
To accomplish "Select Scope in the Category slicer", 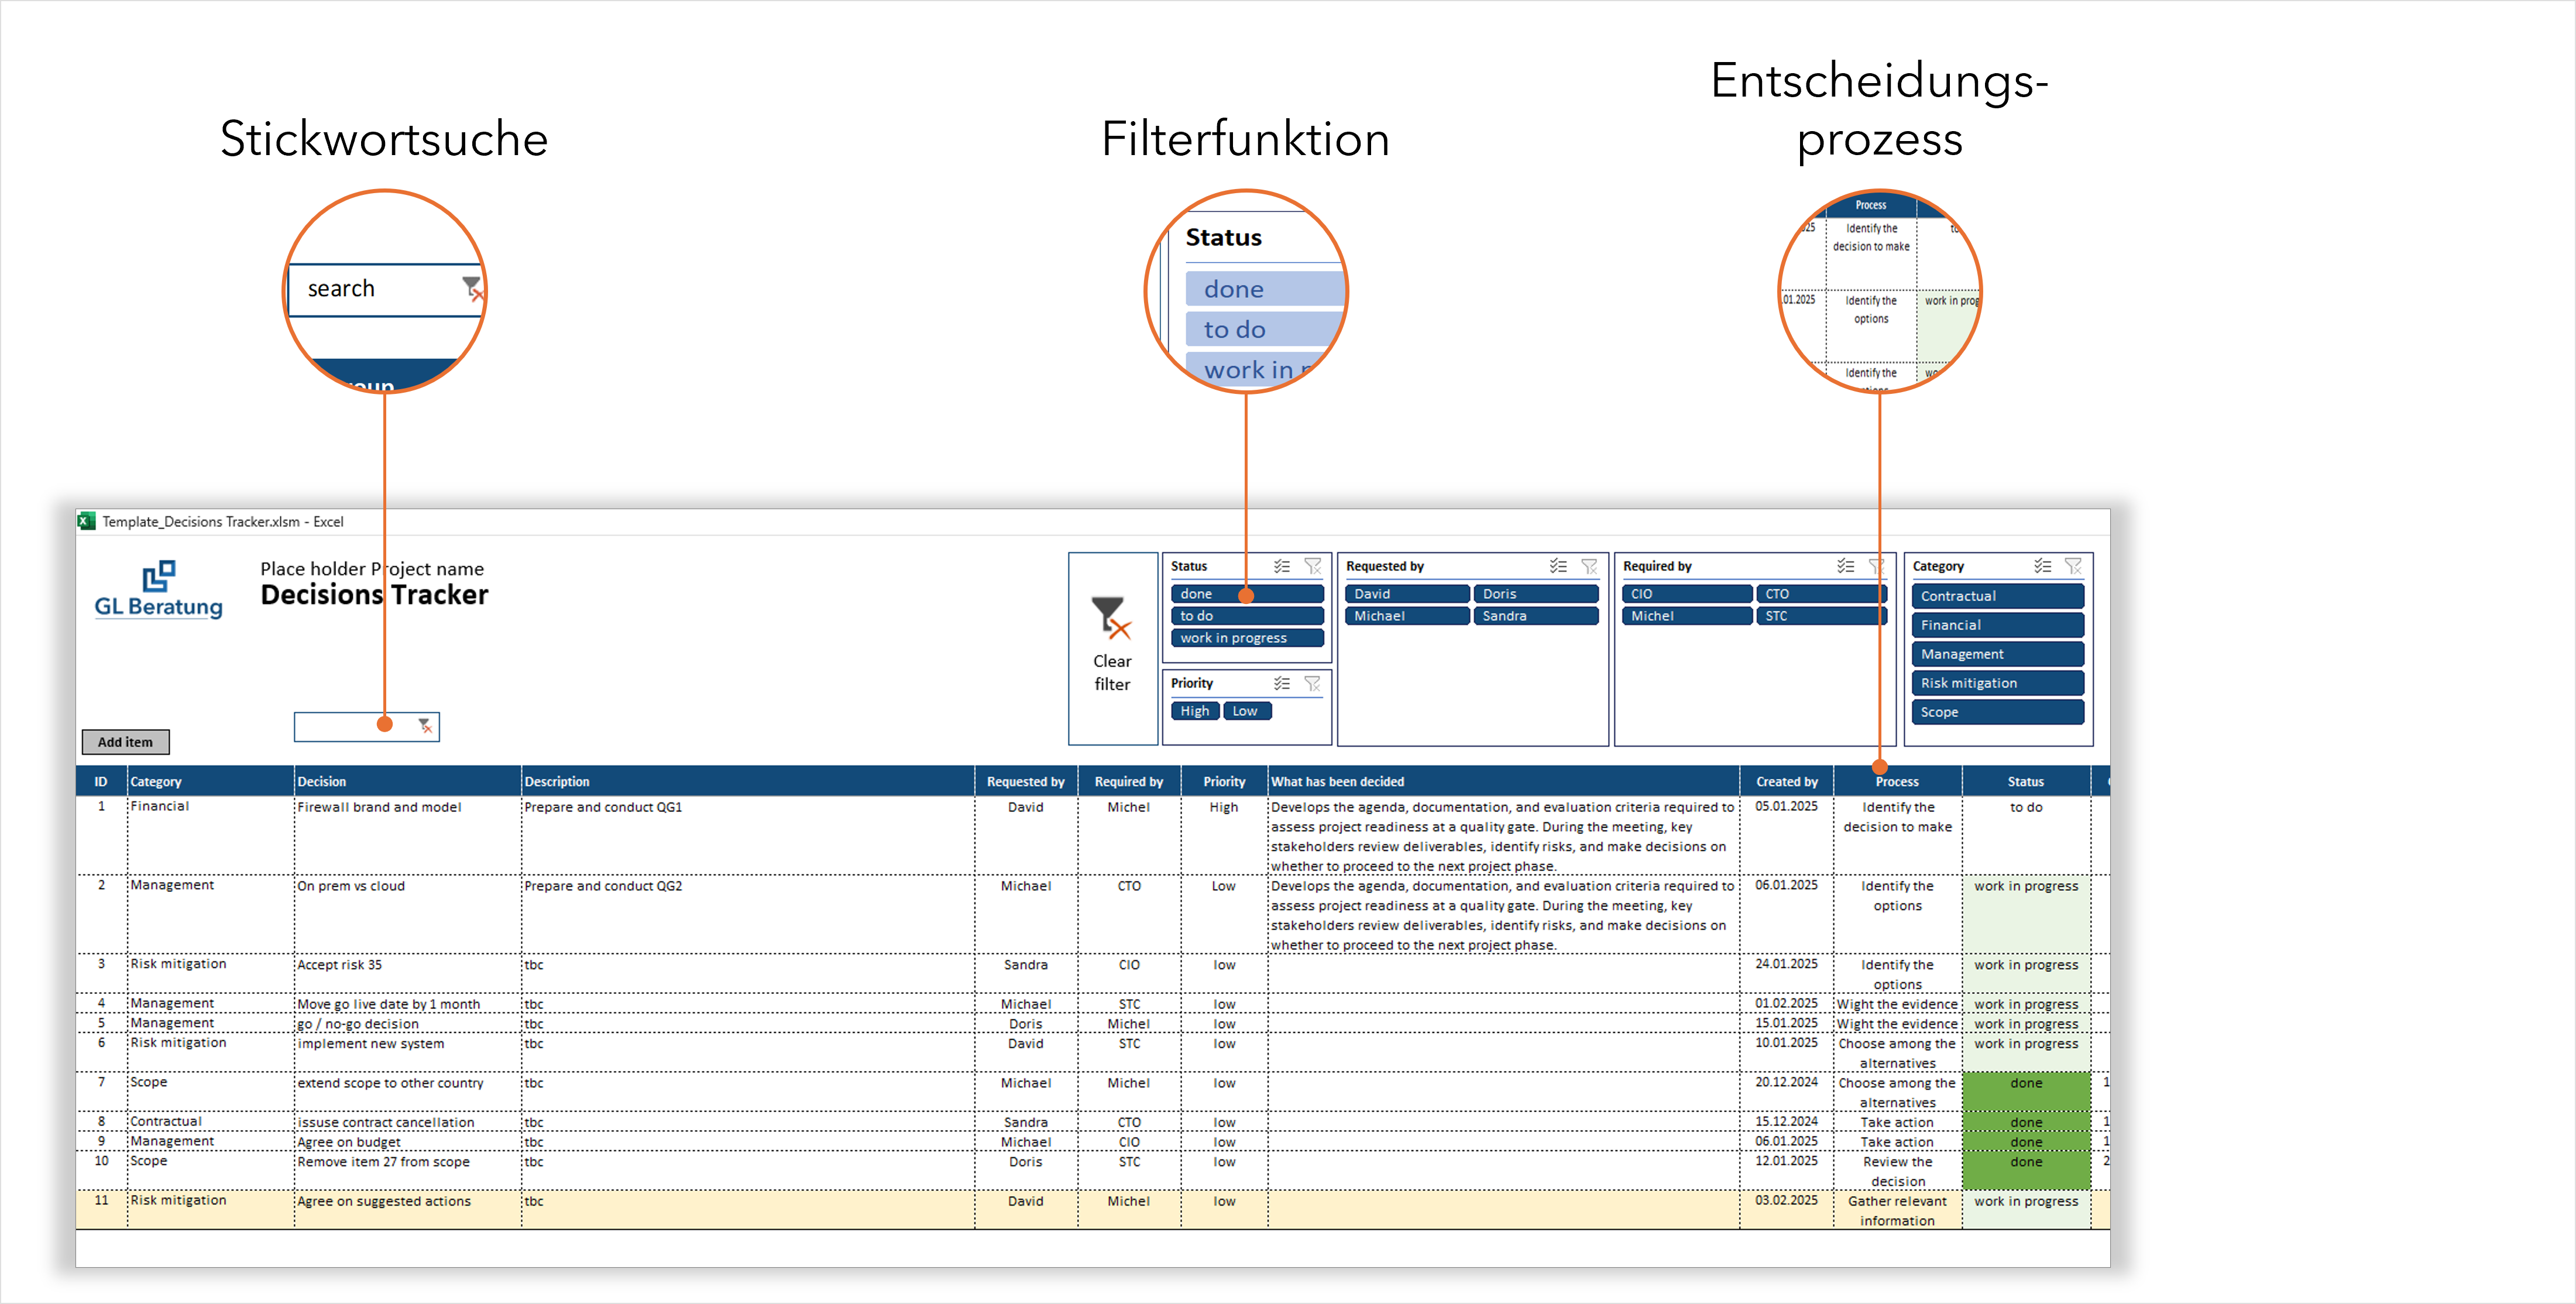I will tap(1997, 712).
